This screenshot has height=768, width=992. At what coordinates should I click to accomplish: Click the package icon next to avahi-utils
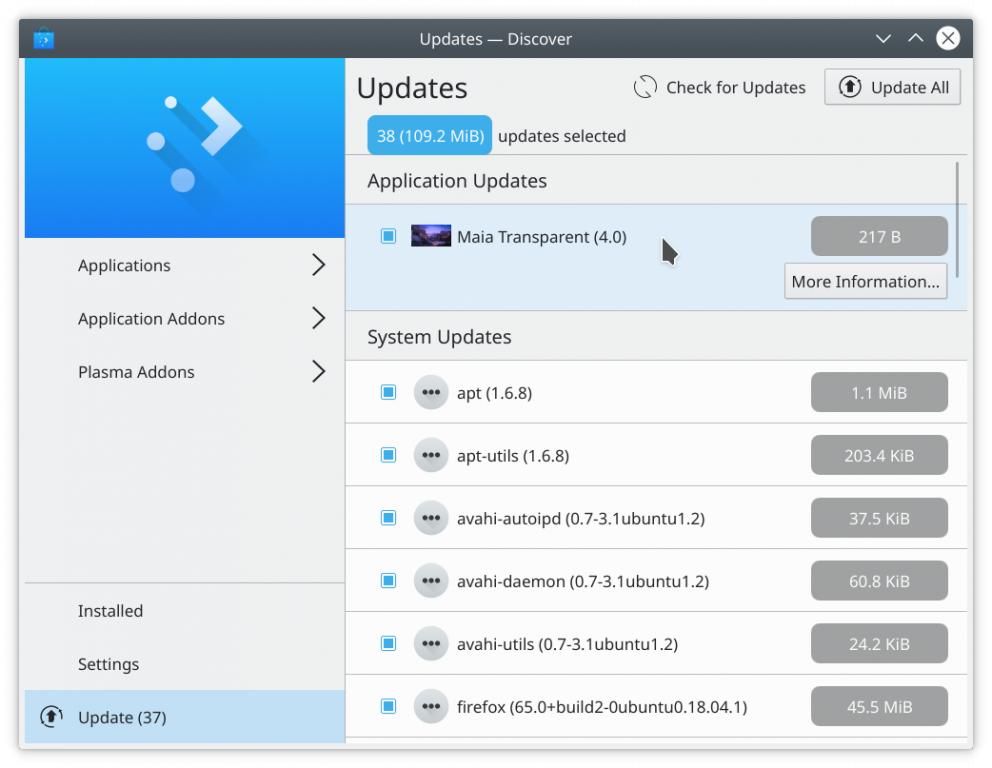pyautogui.click(x=431, y=643)
